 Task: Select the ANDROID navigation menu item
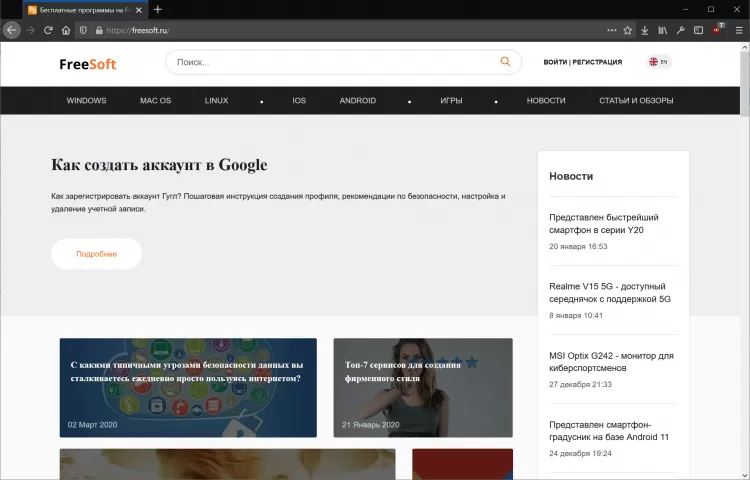click(x=357, y=101)
